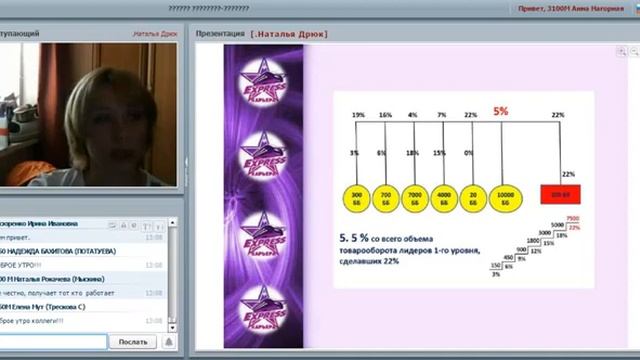
Task: Click the yellow 10000 ББ circle
Action: [505, 199]
